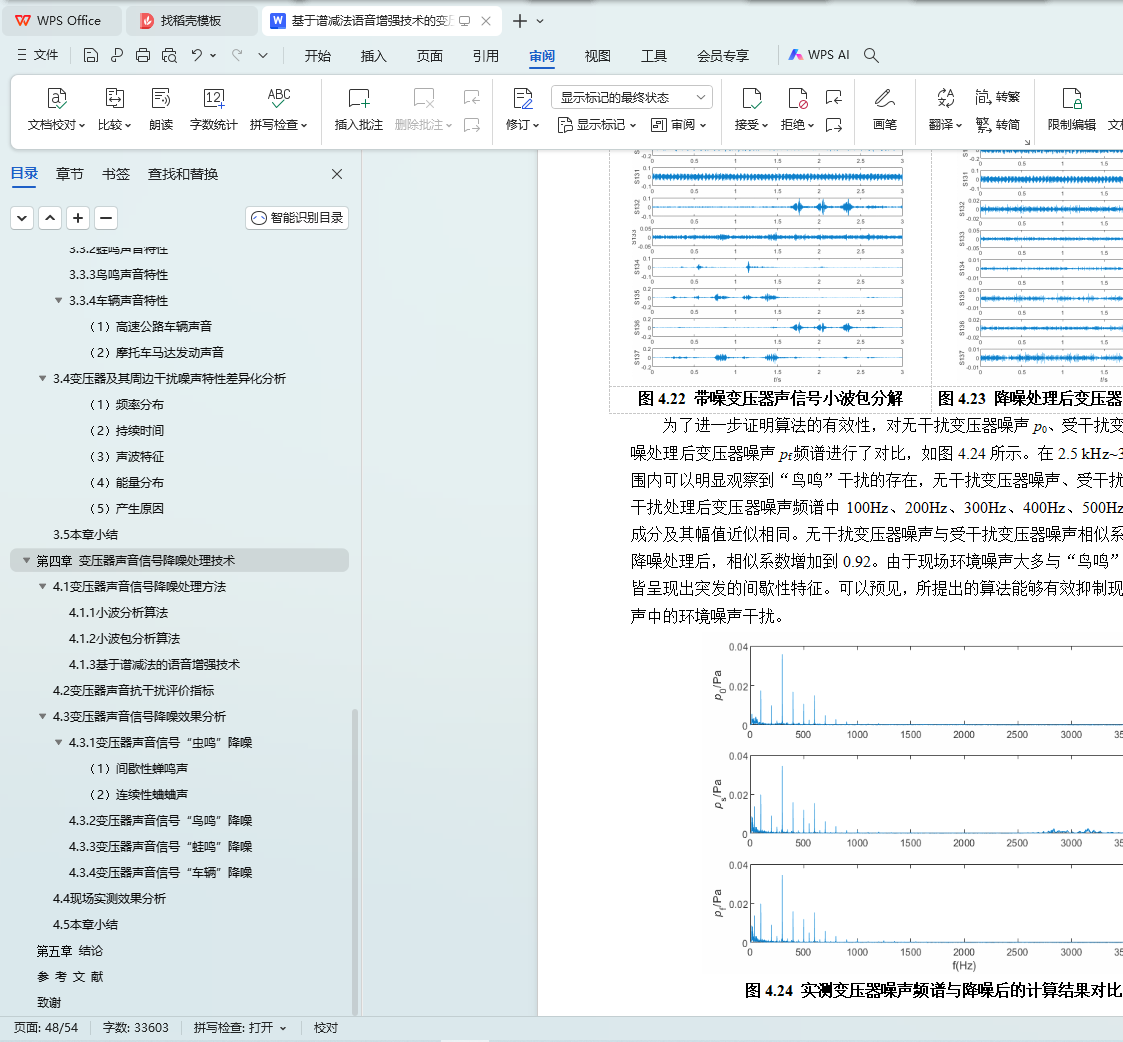Collapse the 4.1变压器声音信号降噪处理方法 node
Screen dimensions: 1123x1042
pyautogui.click(x=42, y=587)
